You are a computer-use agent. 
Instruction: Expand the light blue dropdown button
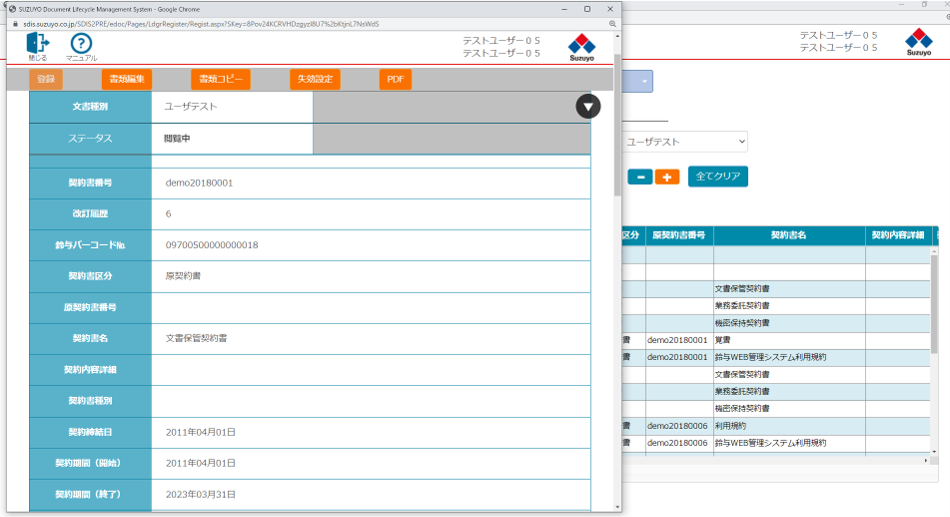click(645, 81)
